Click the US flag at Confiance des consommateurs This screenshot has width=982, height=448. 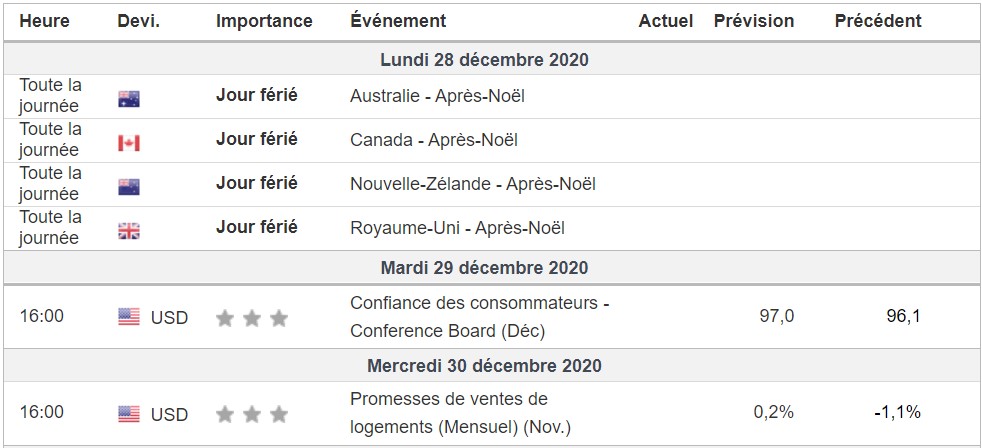(129, 317)
